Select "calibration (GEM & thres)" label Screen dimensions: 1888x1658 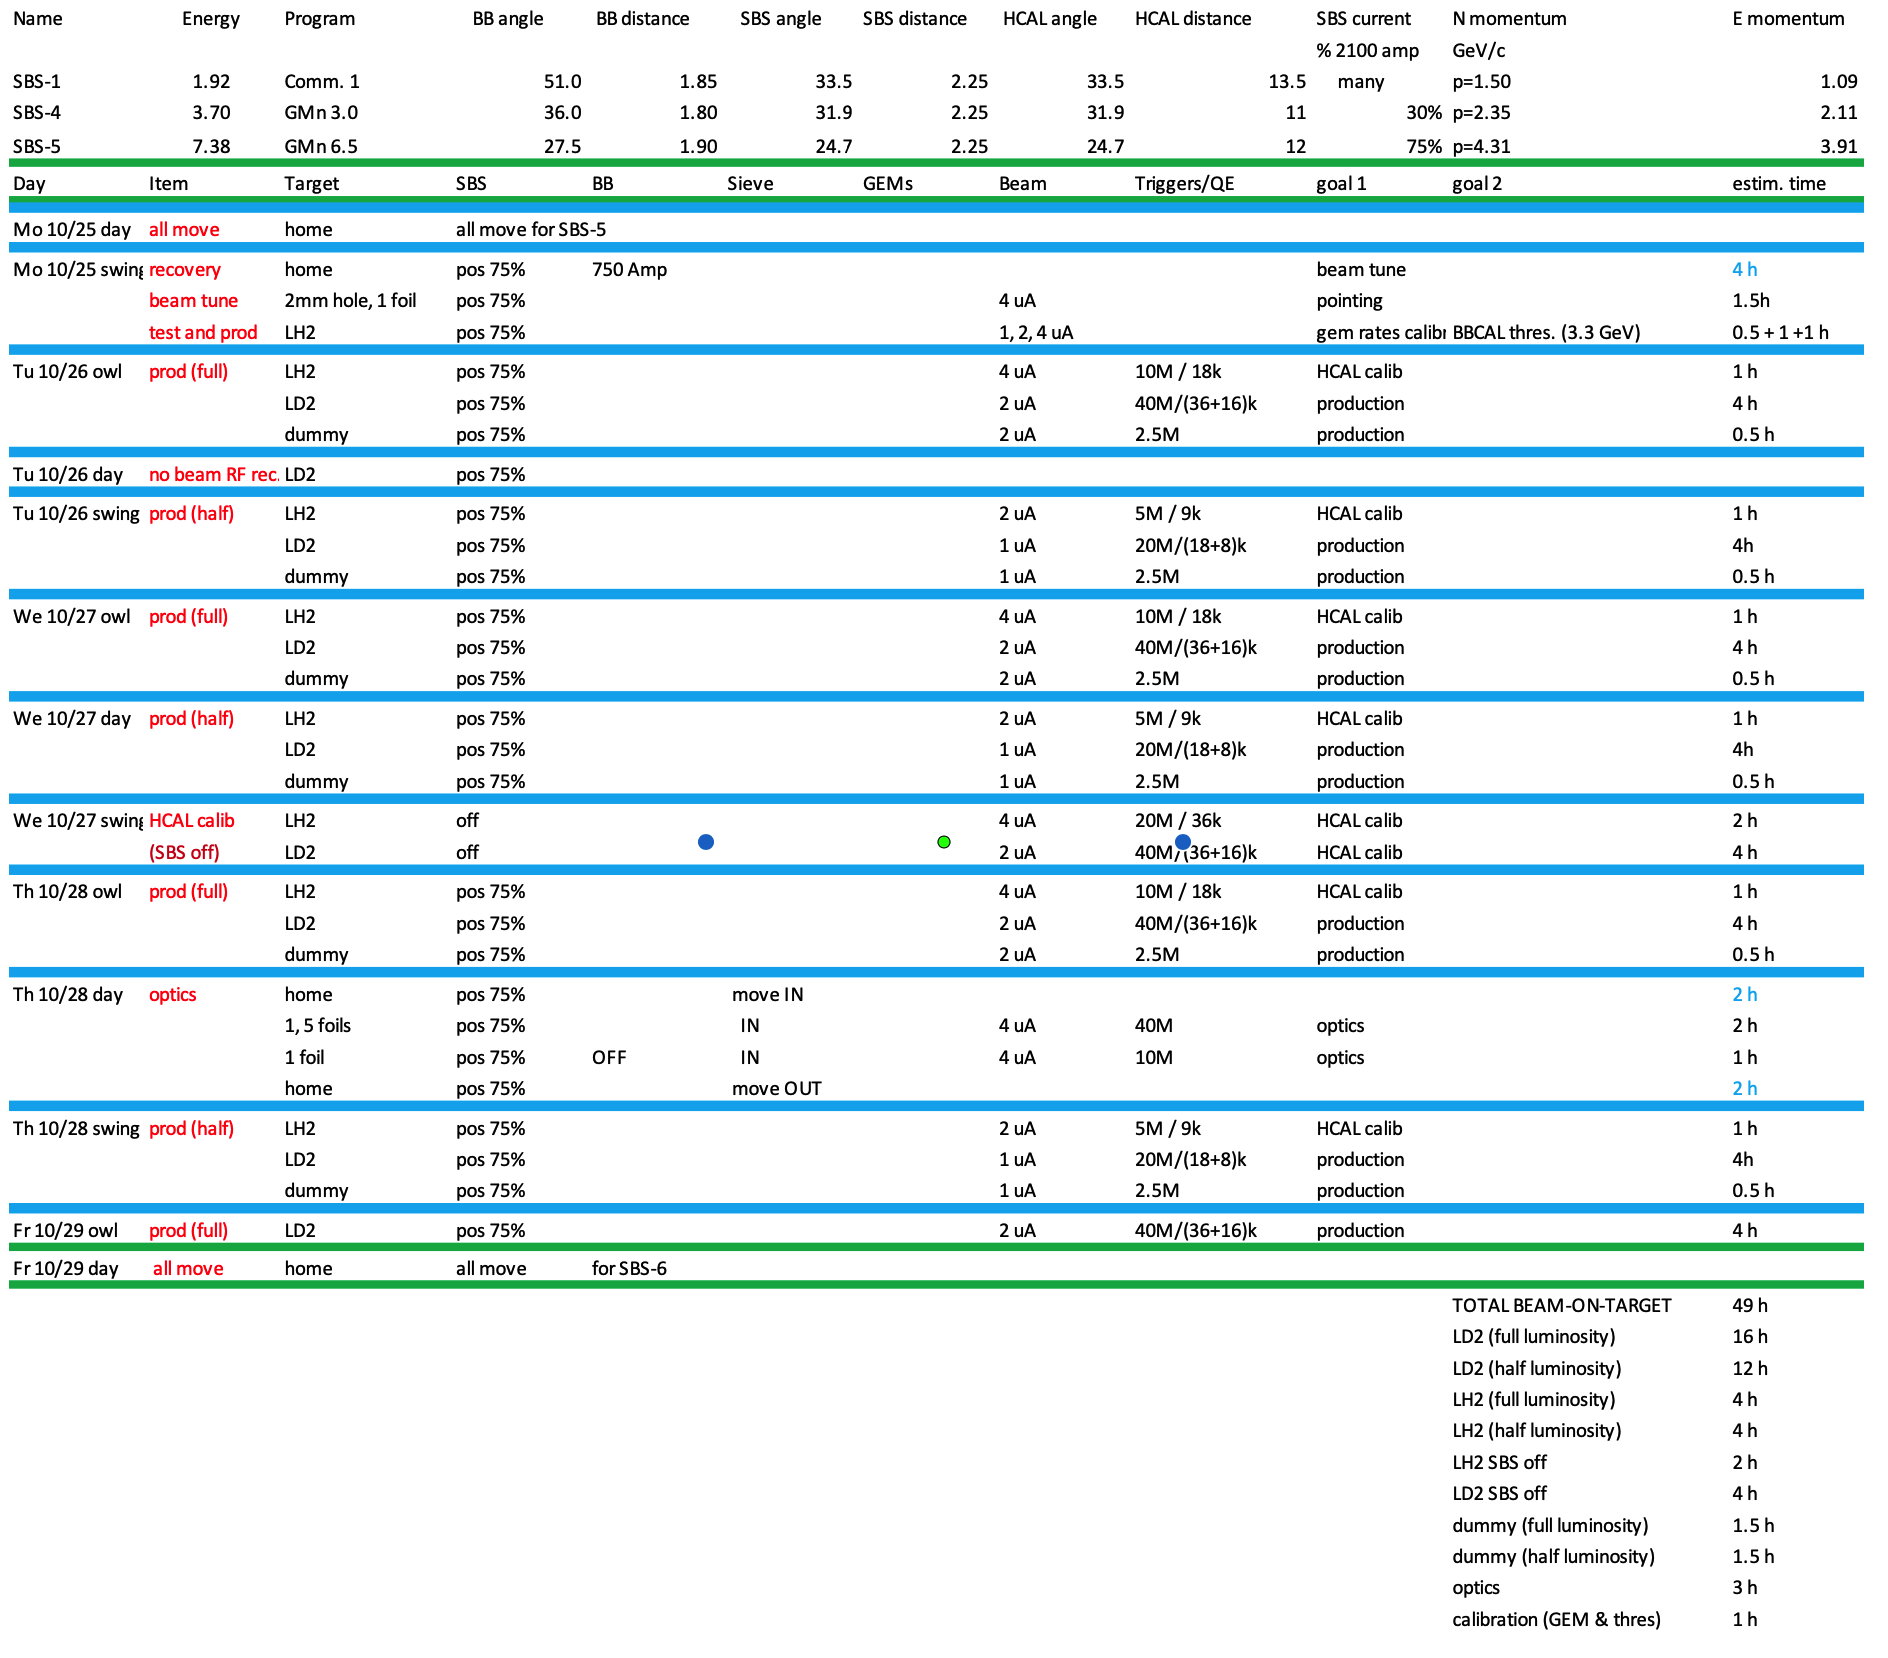click(1557, 1620)
